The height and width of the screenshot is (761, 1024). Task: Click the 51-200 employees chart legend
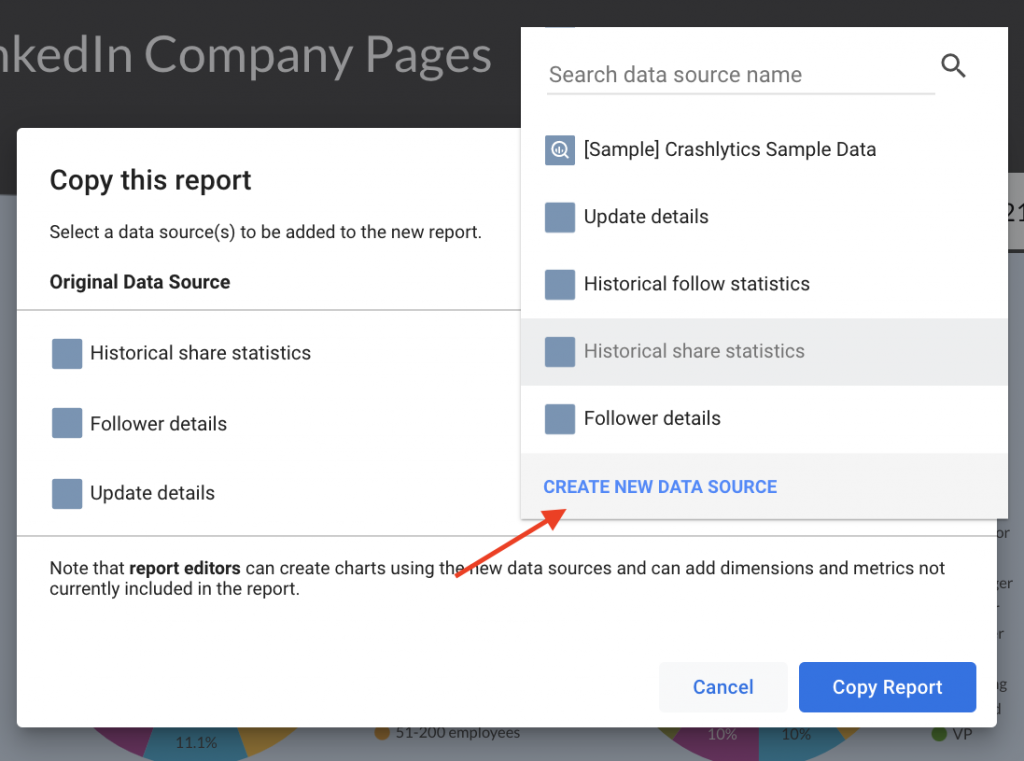tap(448, 733)
